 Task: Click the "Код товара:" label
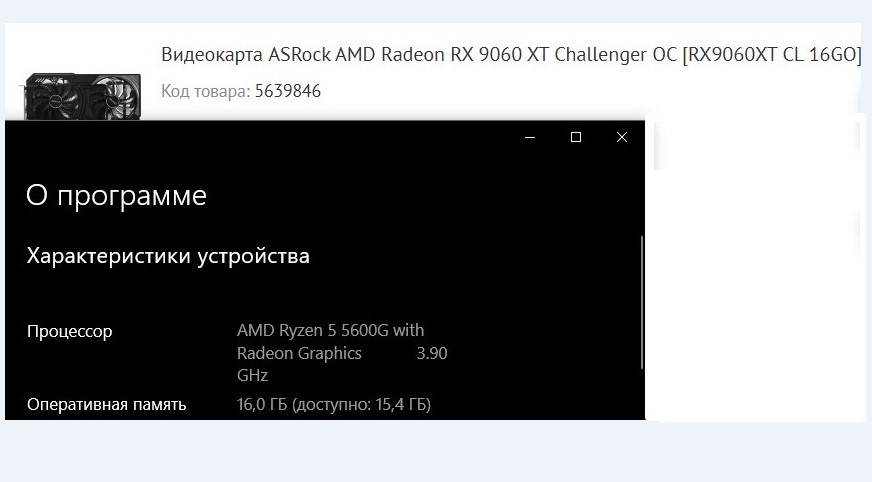pos(205,91)
